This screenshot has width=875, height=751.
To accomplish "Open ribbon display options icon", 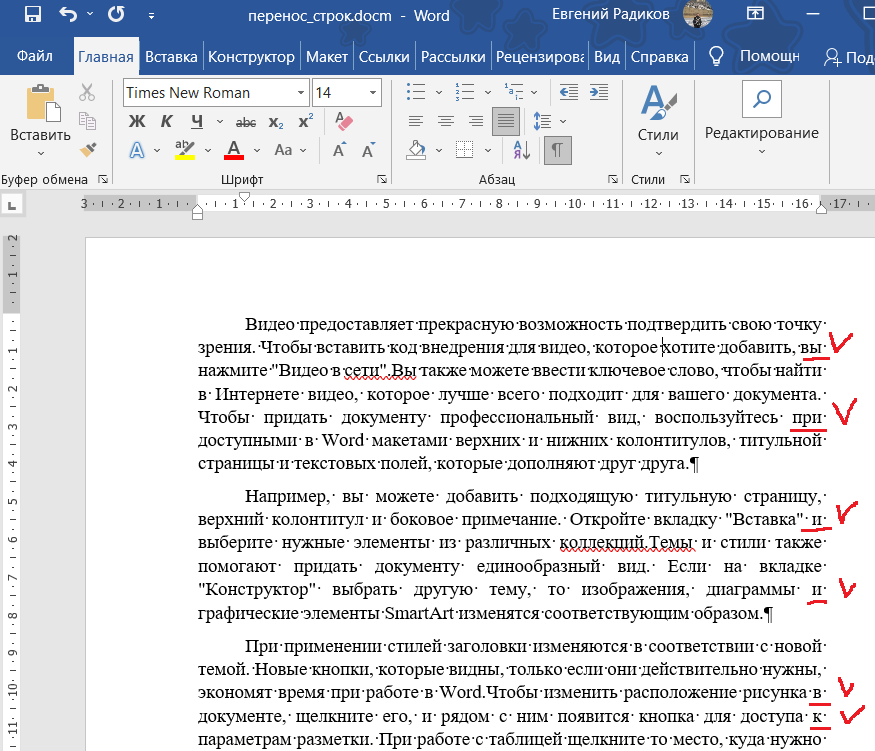I will click(x=755, y=13).
